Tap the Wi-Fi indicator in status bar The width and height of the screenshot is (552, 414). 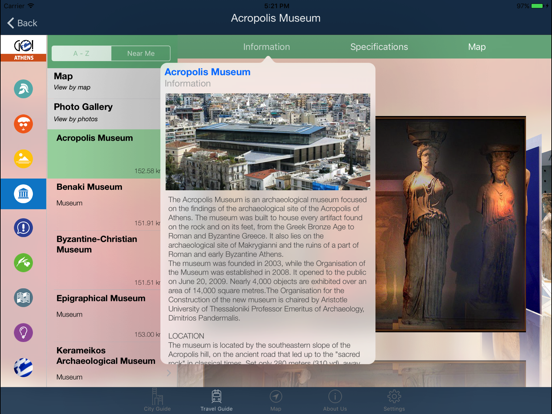tap(31, 6)
